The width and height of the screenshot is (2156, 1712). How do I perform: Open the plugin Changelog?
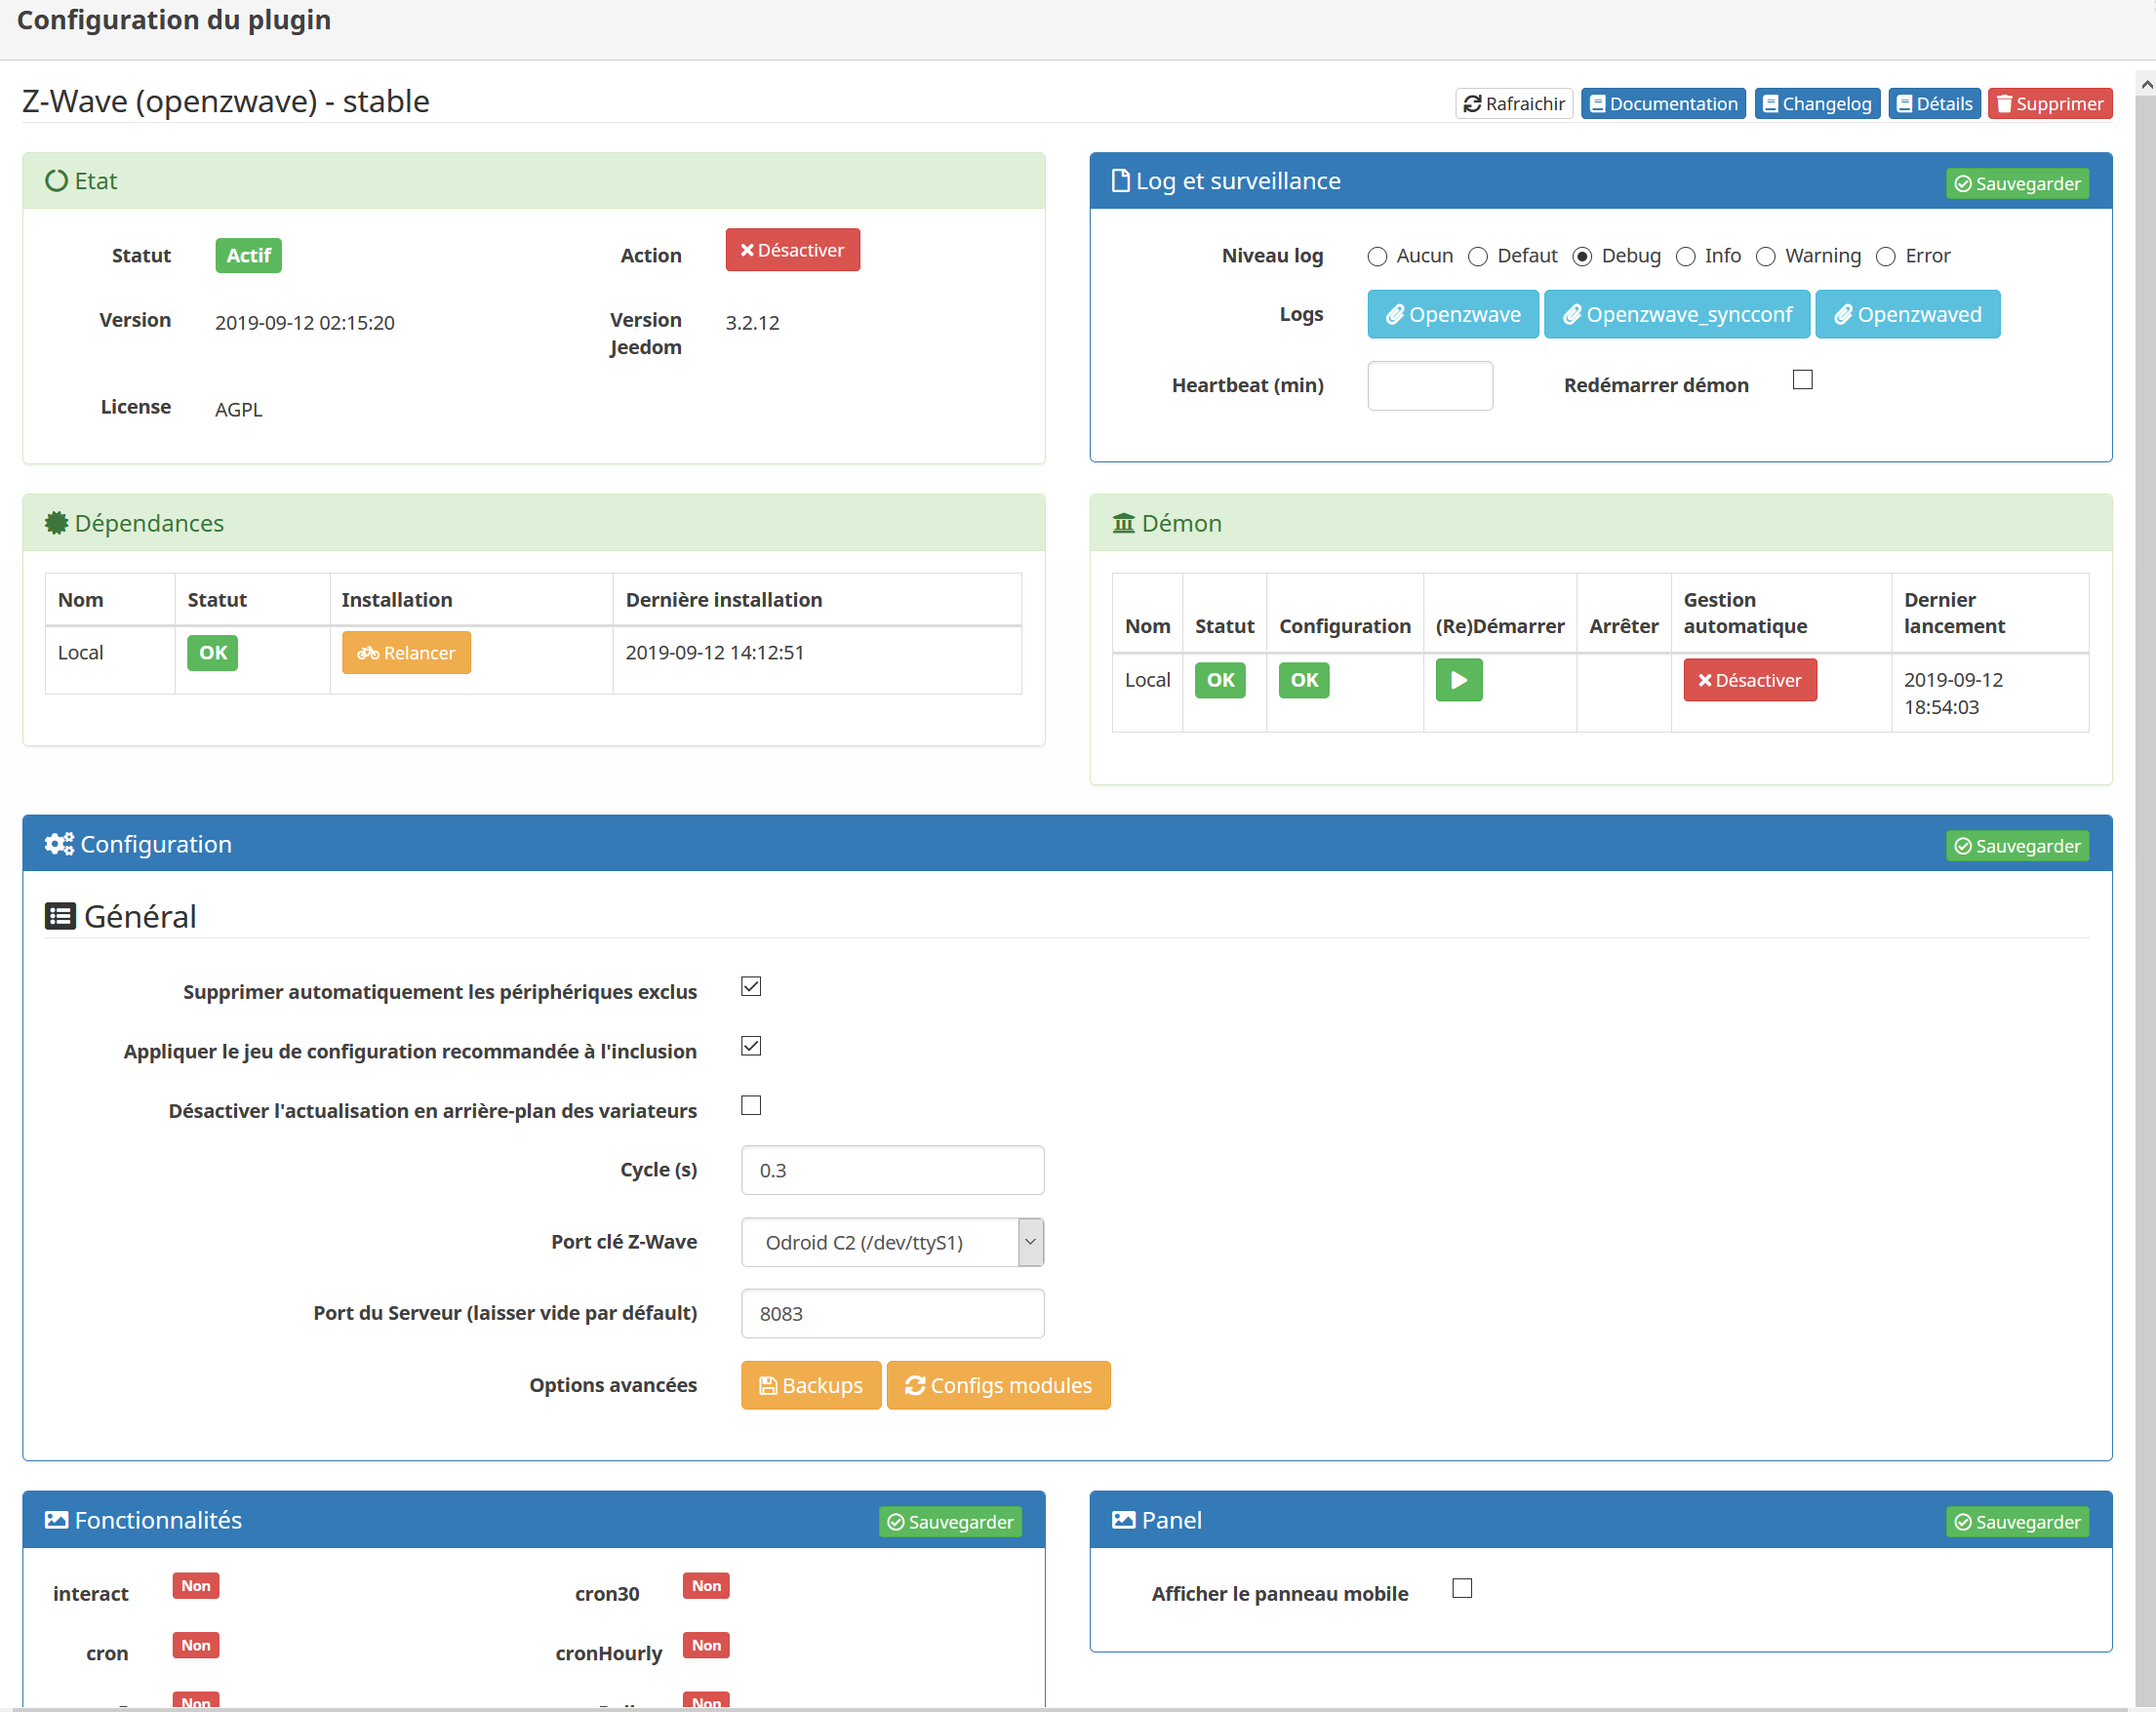1817,104
